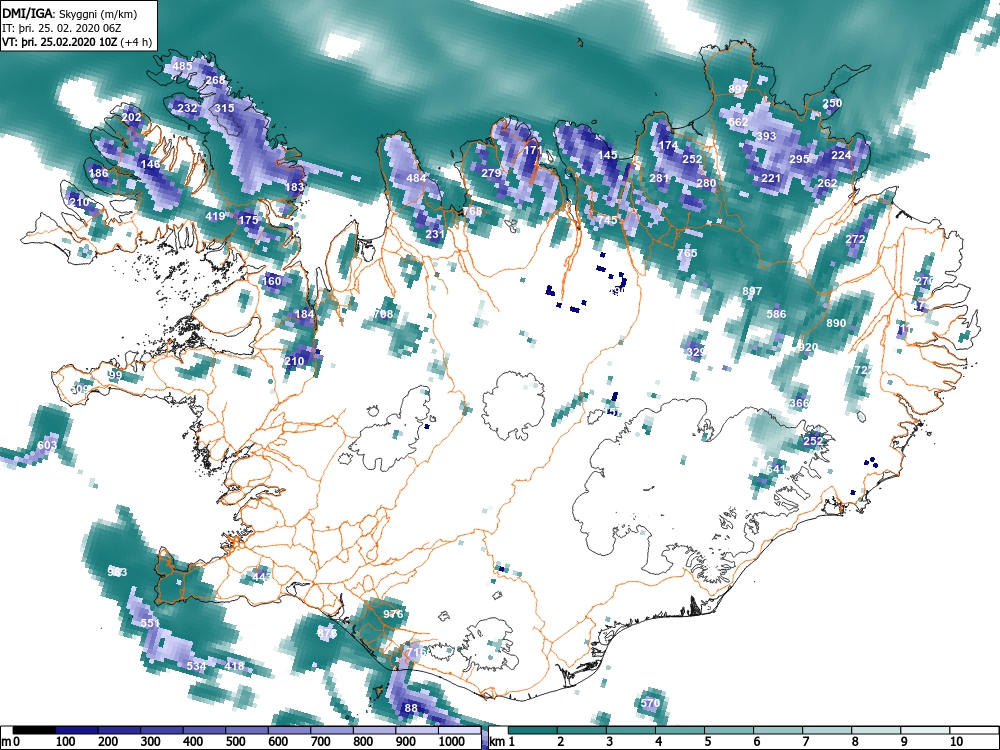The height and width of the screenshot is (750, 1000).
Task: Click visibility value 890
Action: coord(836,323)
